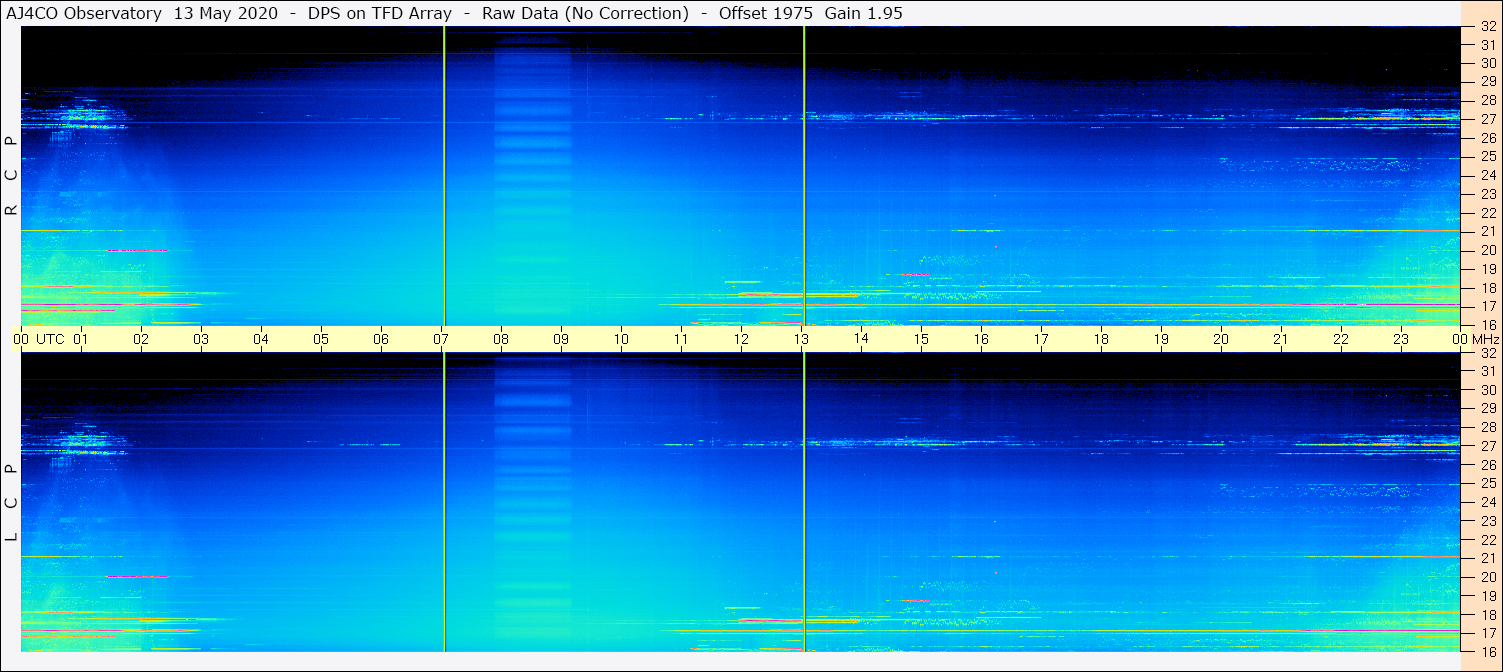Click the 26 MHz label on LCP frequency scale

tap(1488, 465)
